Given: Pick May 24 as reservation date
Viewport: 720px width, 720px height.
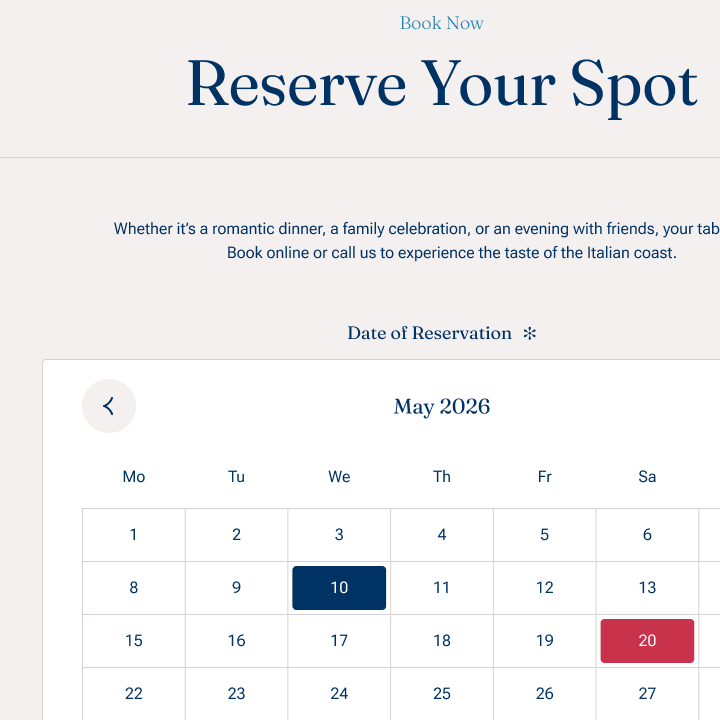Looking at the screenshot, I should tap(339, 694).
